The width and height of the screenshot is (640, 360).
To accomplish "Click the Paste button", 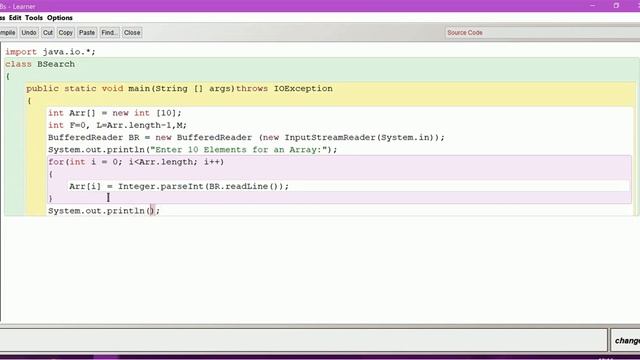I will [87, 33].
